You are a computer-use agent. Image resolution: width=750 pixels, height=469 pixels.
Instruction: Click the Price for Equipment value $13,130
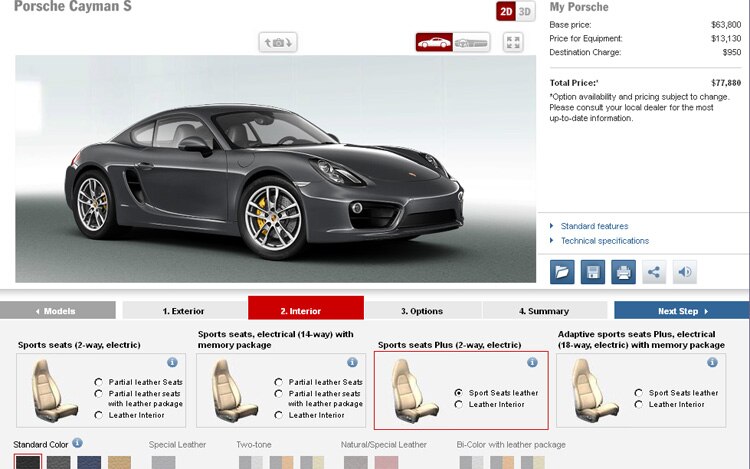pyautogui.click(x=726, y=38)
